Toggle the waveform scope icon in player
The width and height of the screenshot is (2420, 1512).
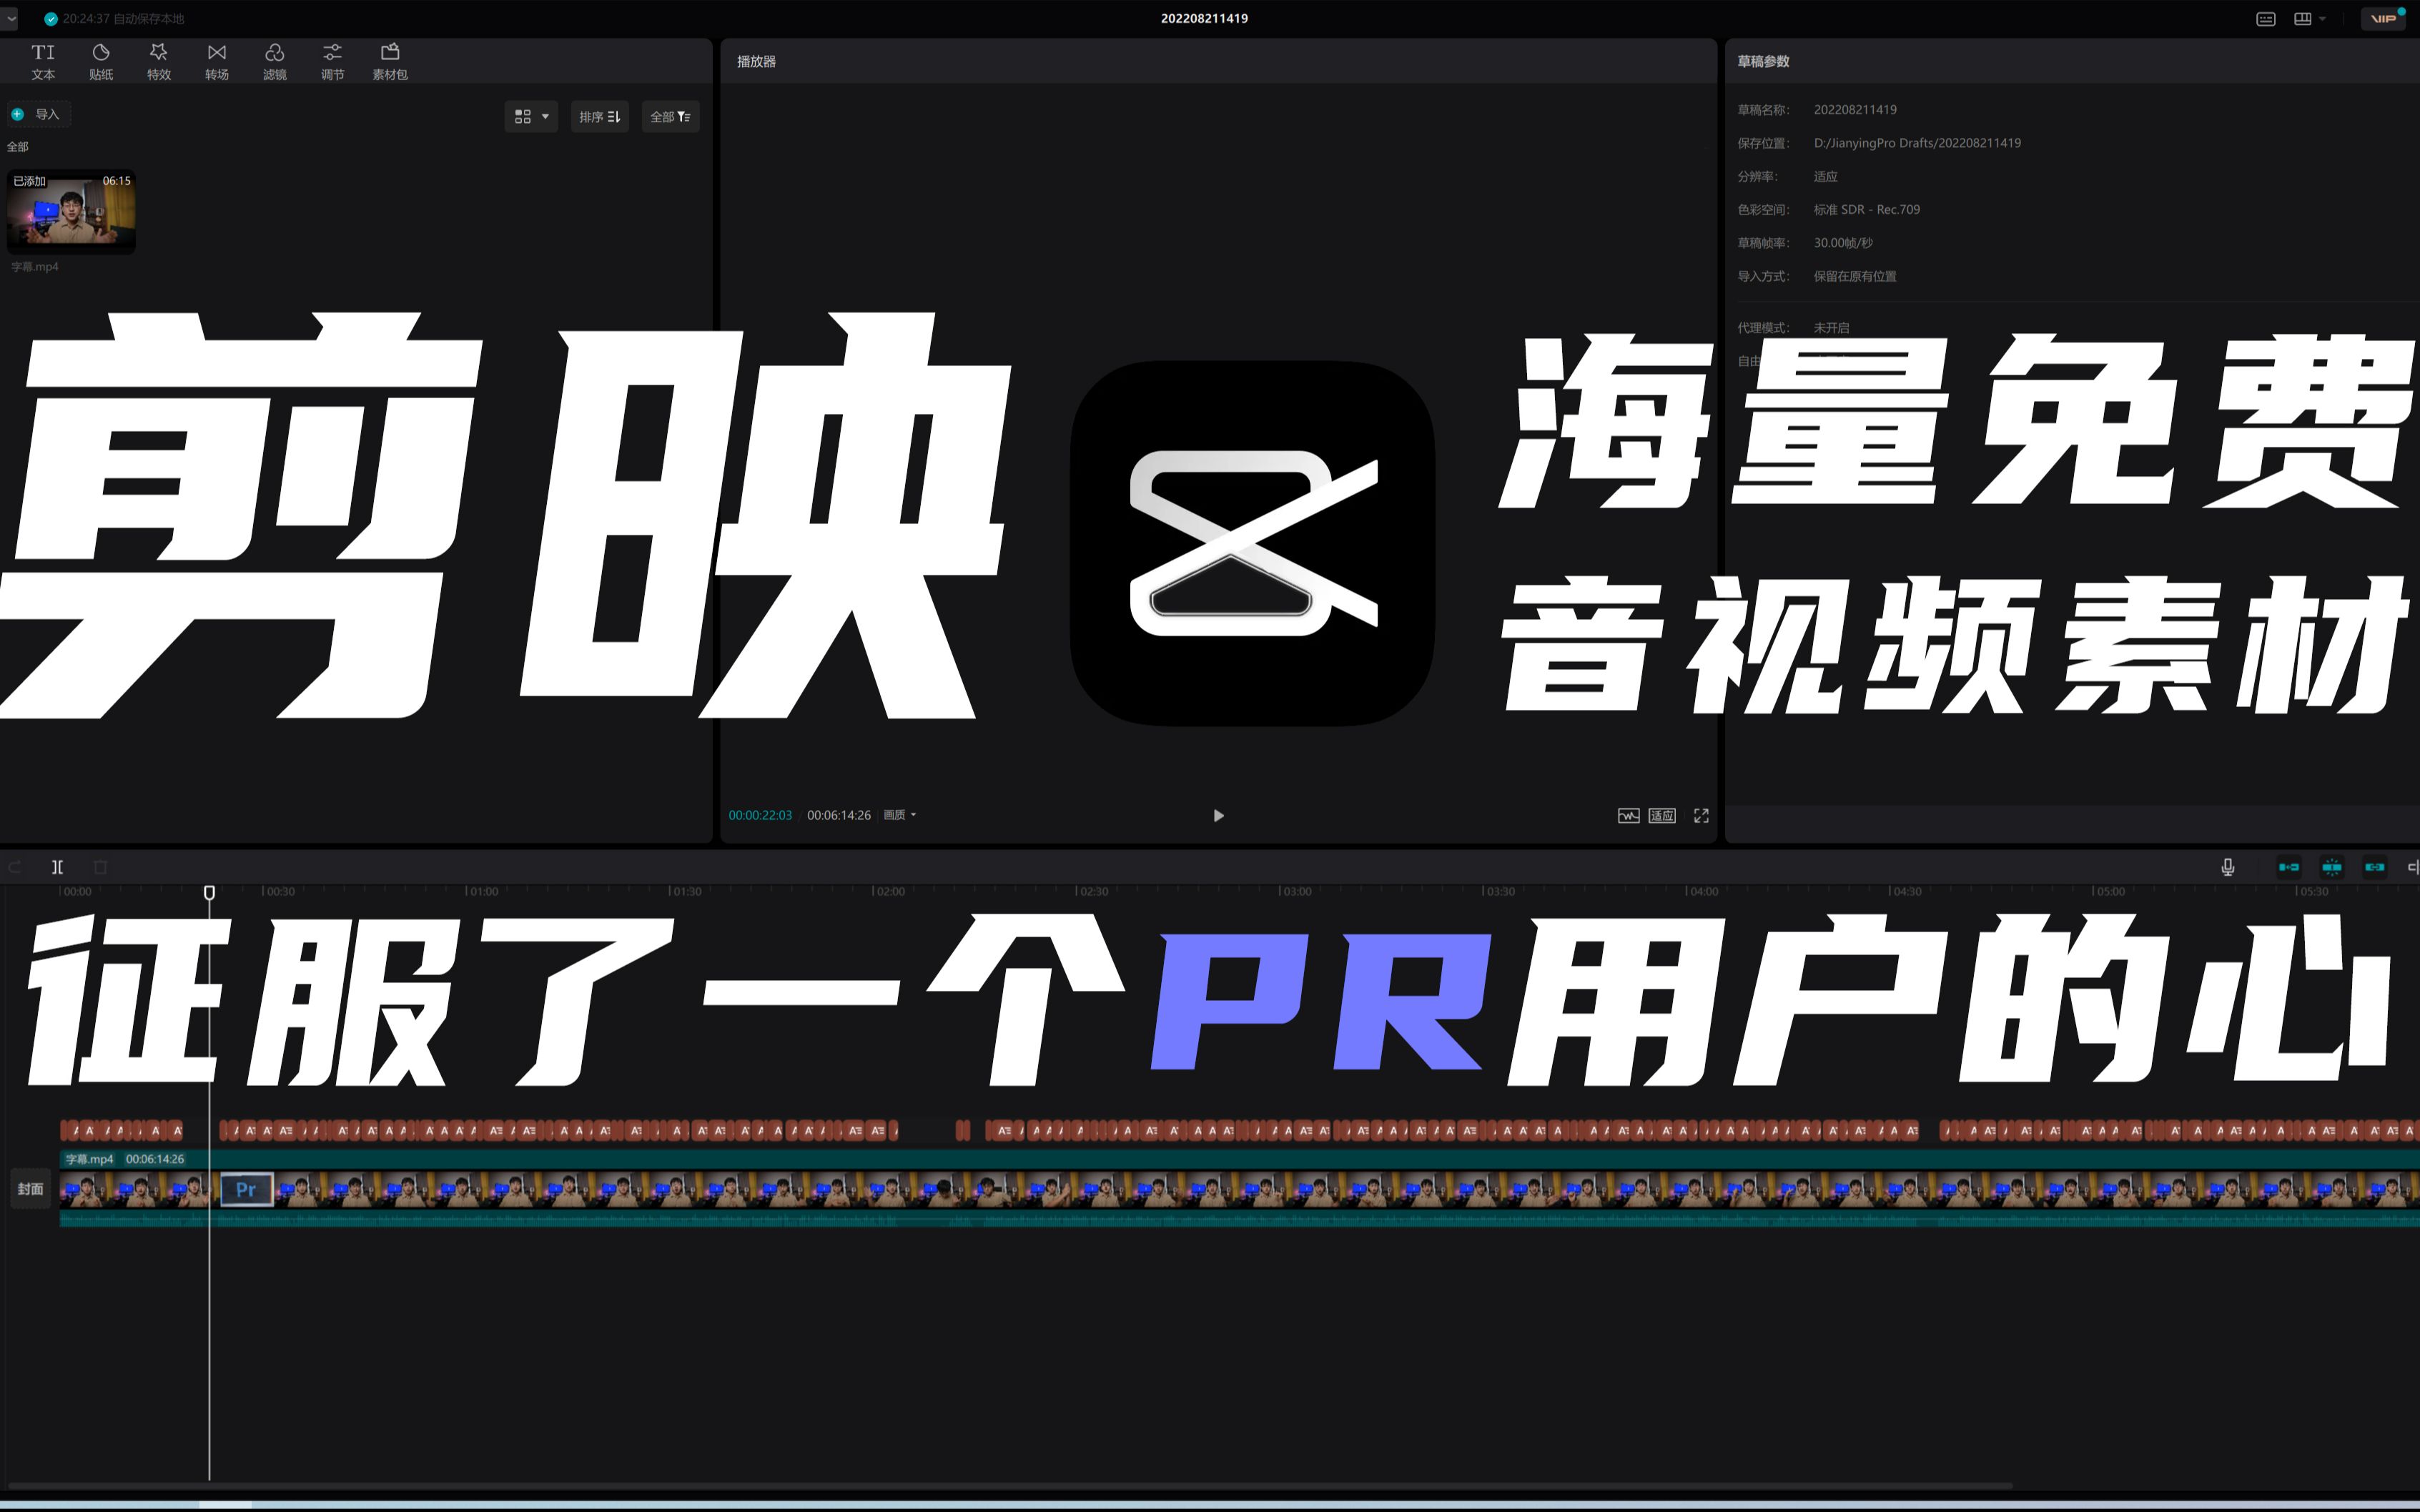(1628, 816)
